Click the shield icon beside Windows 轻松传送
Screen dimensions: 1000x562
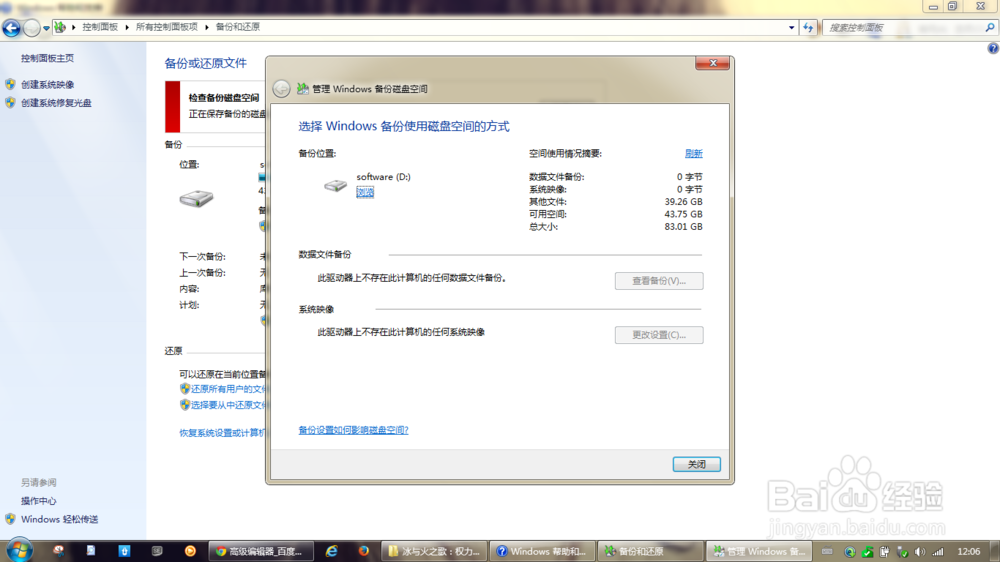pyautogui.click(x=10, y=519)
